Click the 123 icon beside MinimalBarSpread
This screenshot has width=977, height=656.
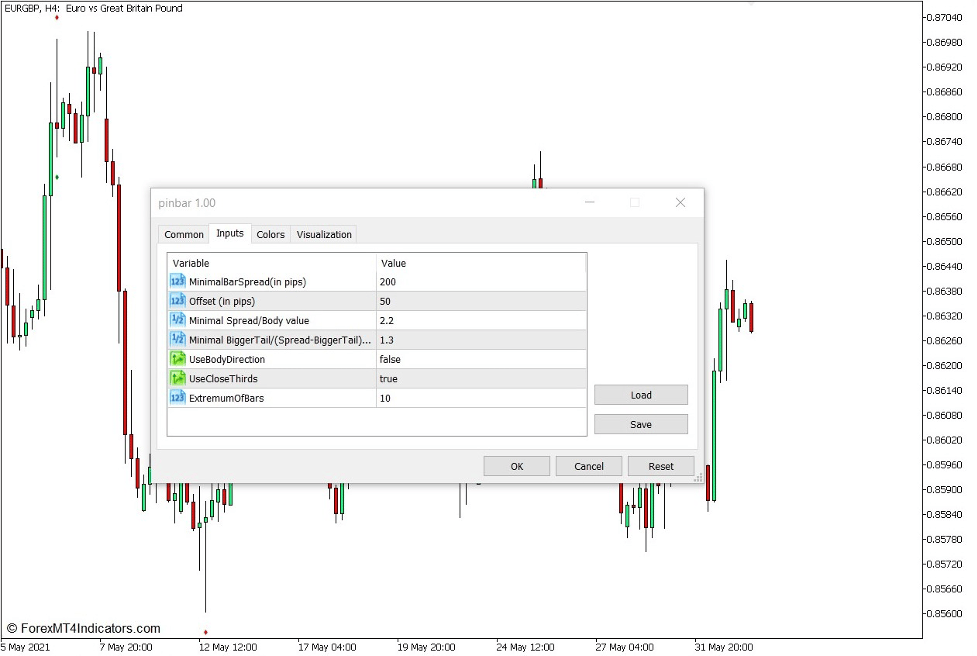(x=177, y=282)
